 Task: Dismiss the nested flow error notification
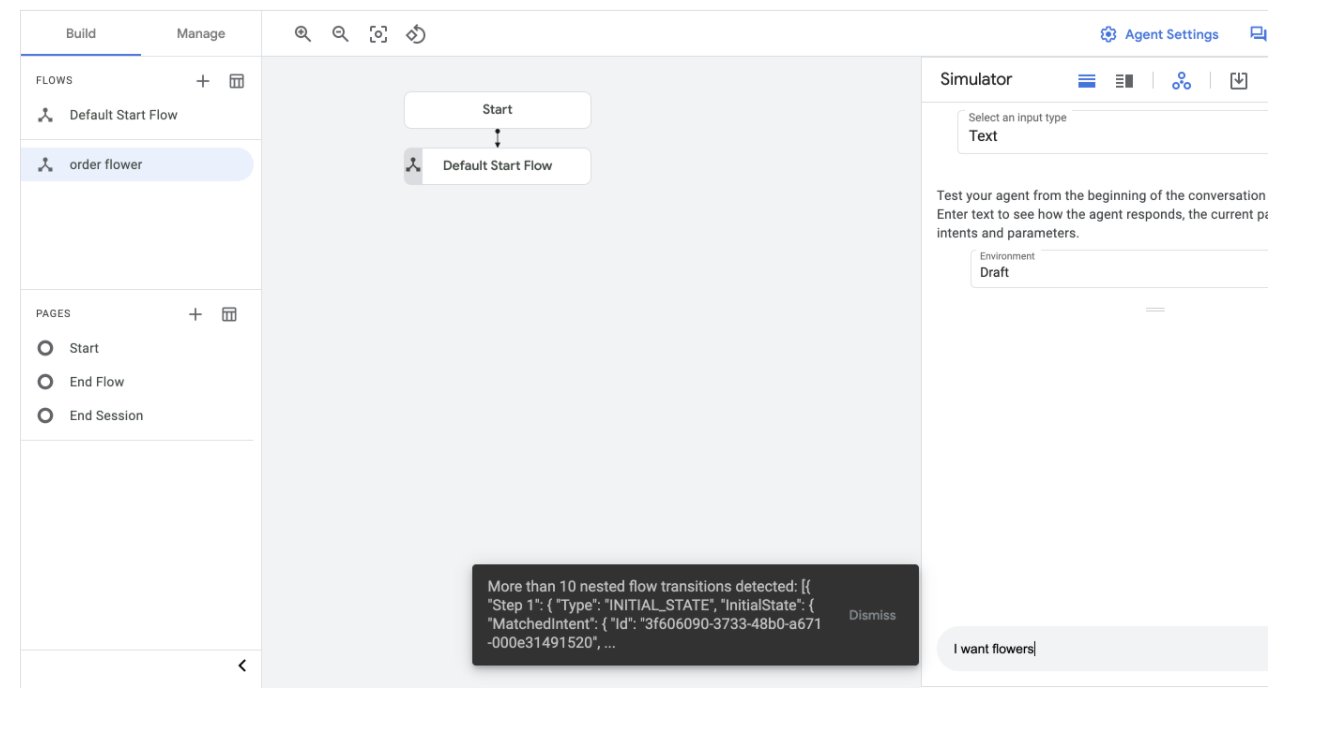[x=872, y=615]
